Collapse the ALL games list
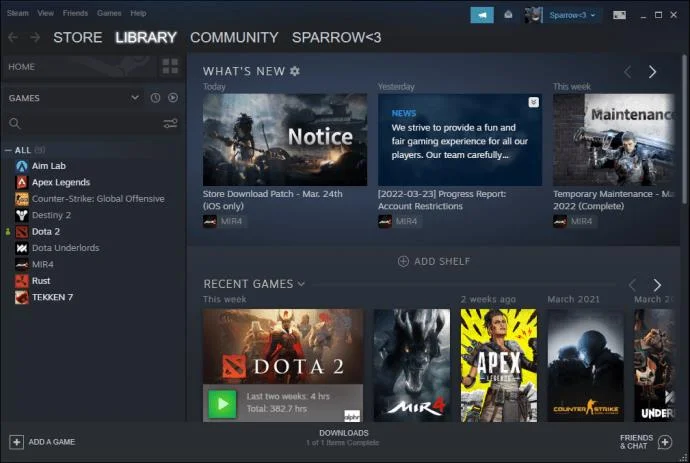This screenshot has height=463, width=690. click(8, 151)
